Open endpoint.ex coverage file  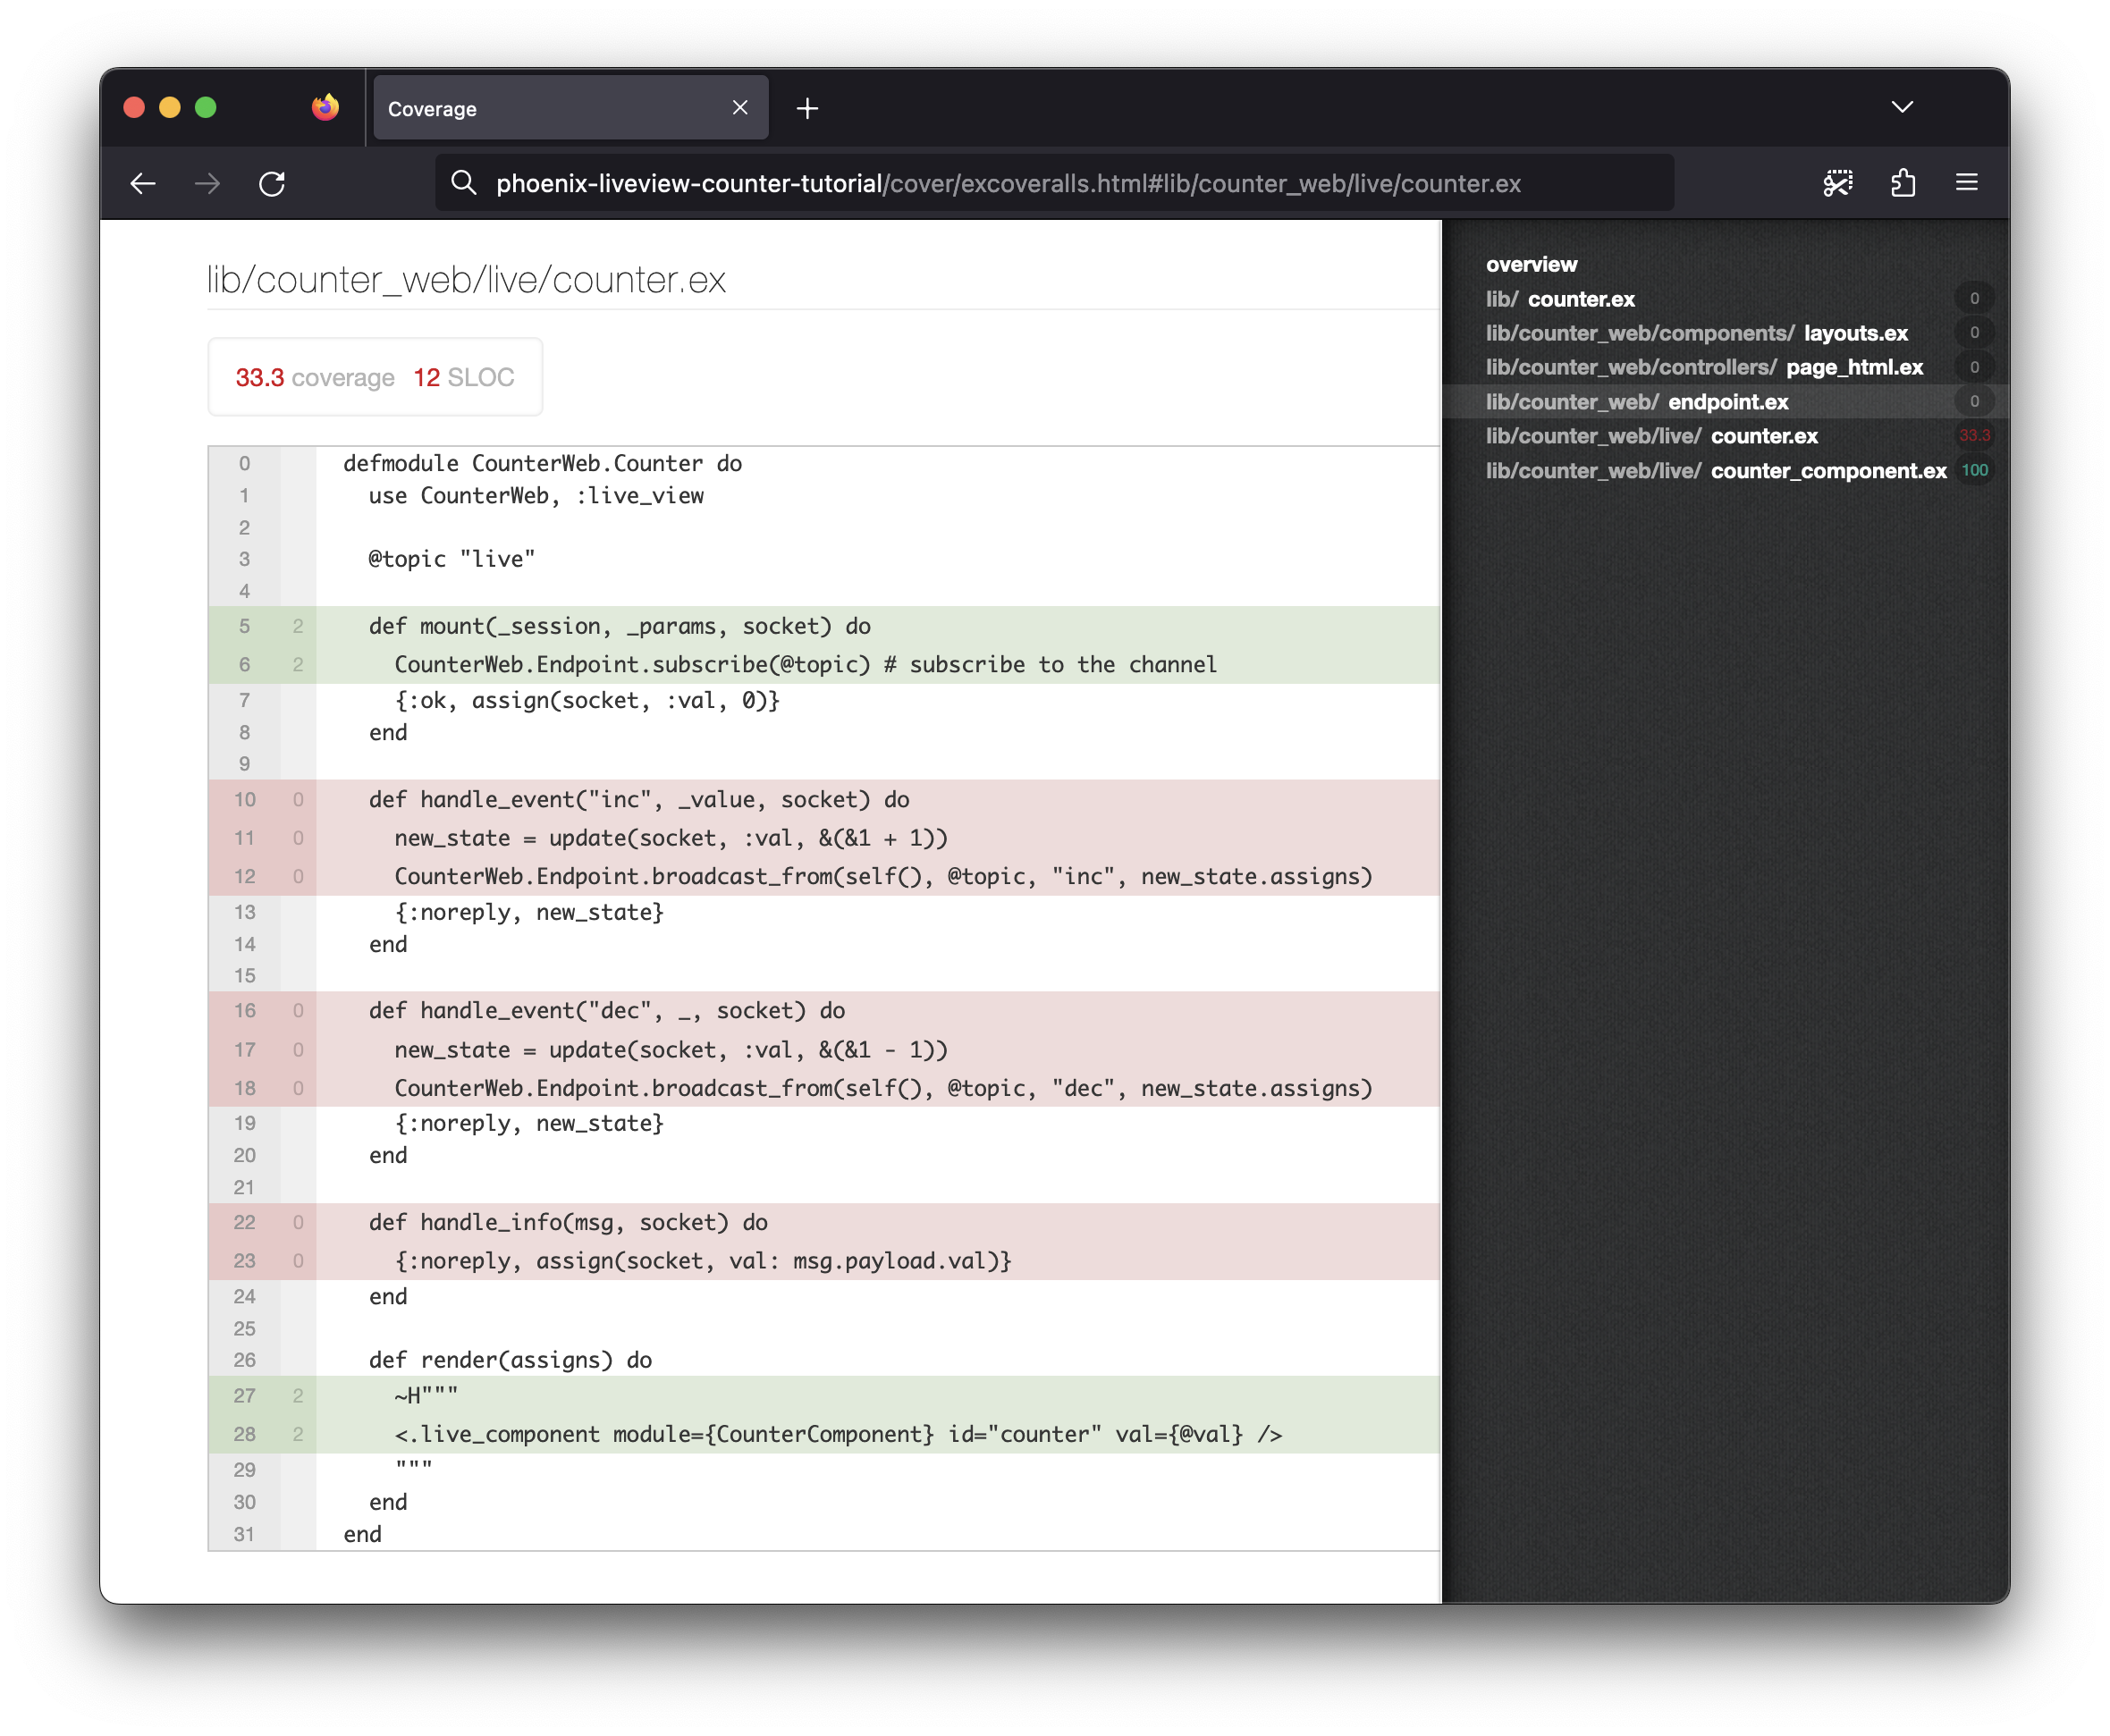[x=1637, y=401]
